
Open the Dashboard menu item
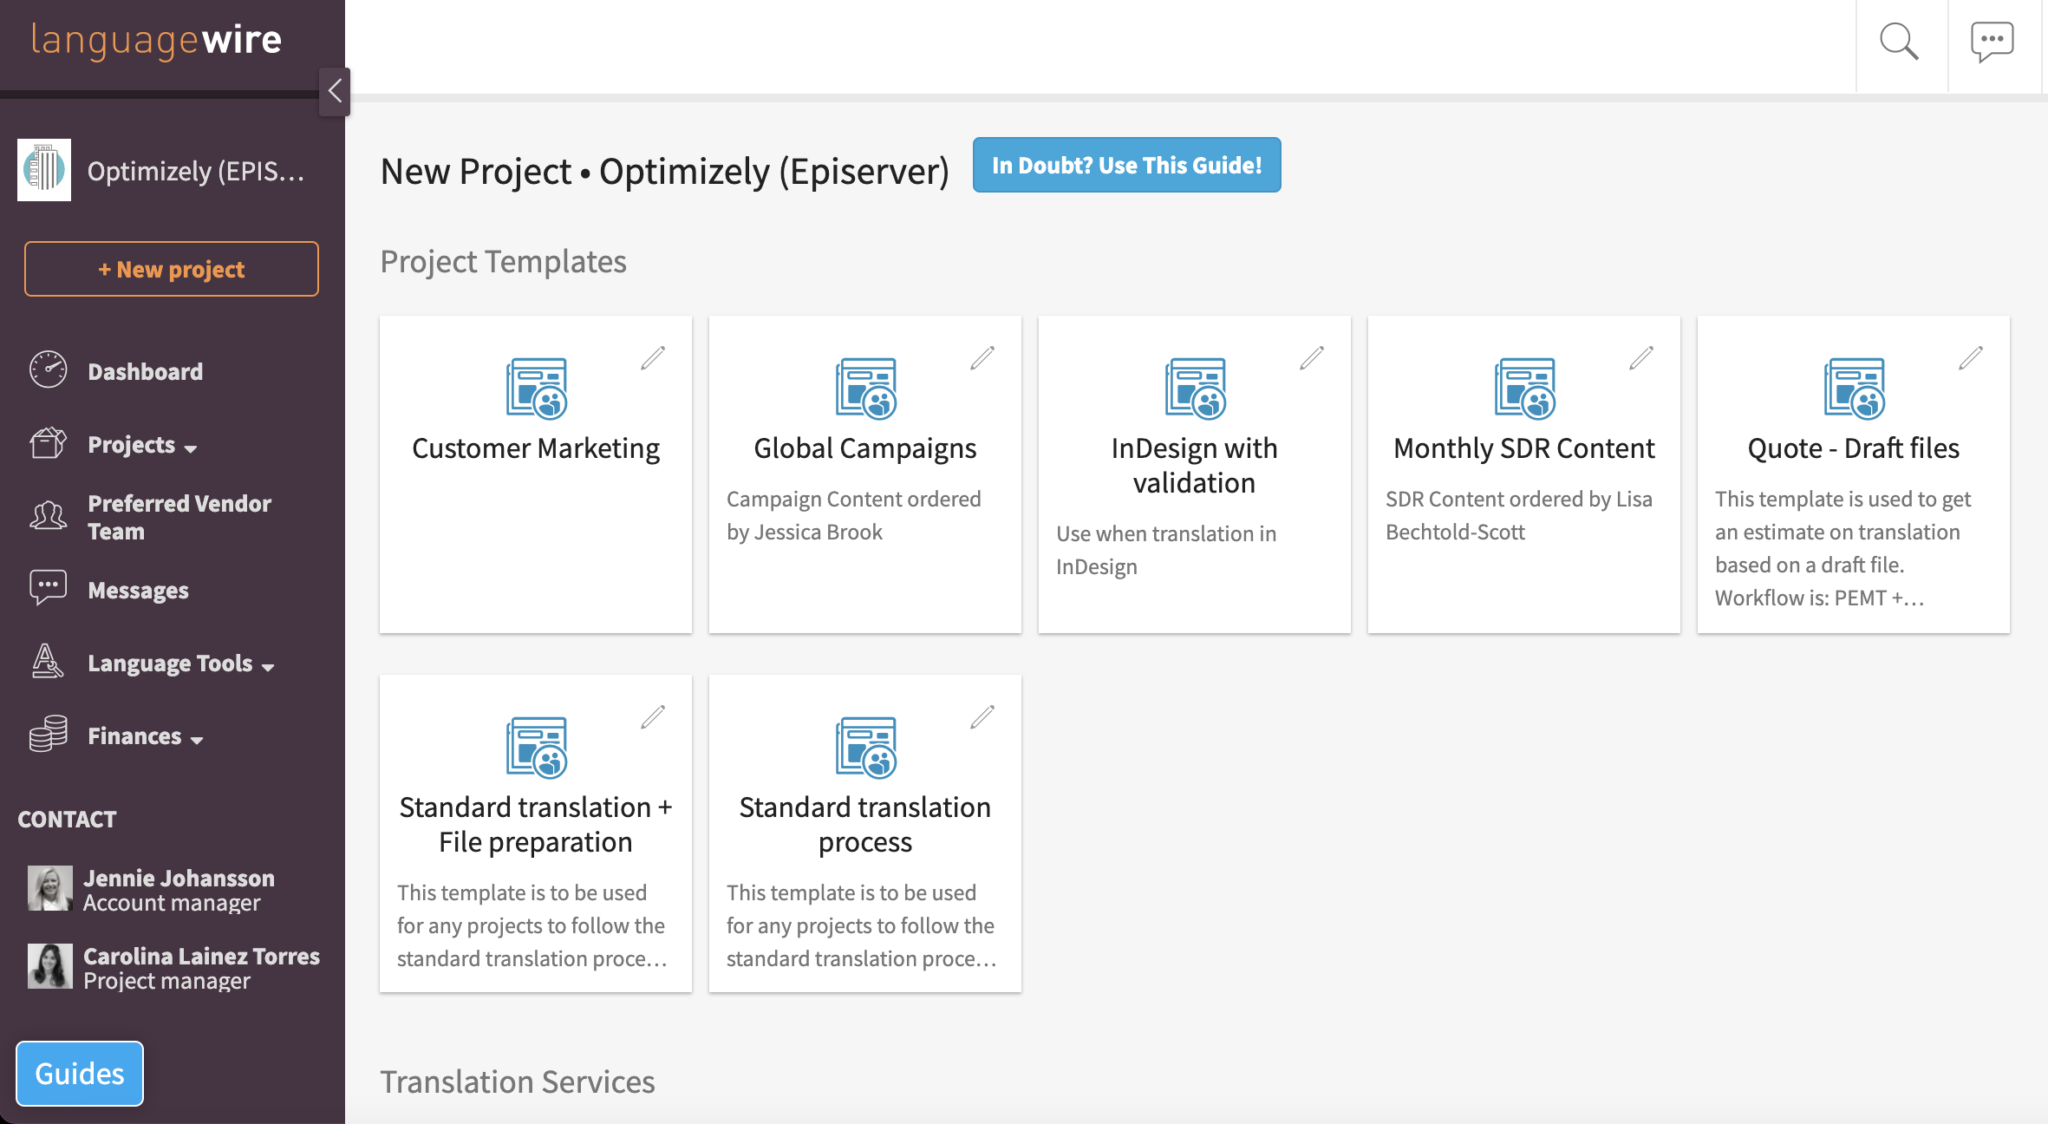click(145, 372)
